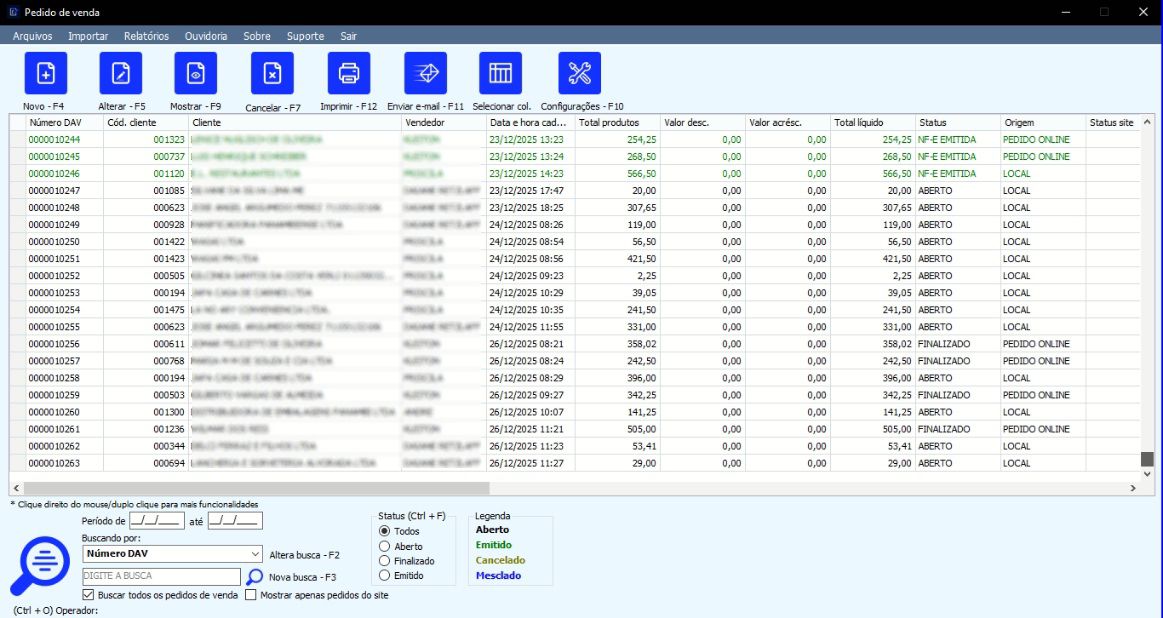The height and width of the screenshot is (618, 1163).
Task: Click the DIGITE A BUSCA search field
Action: pos(161,577)
